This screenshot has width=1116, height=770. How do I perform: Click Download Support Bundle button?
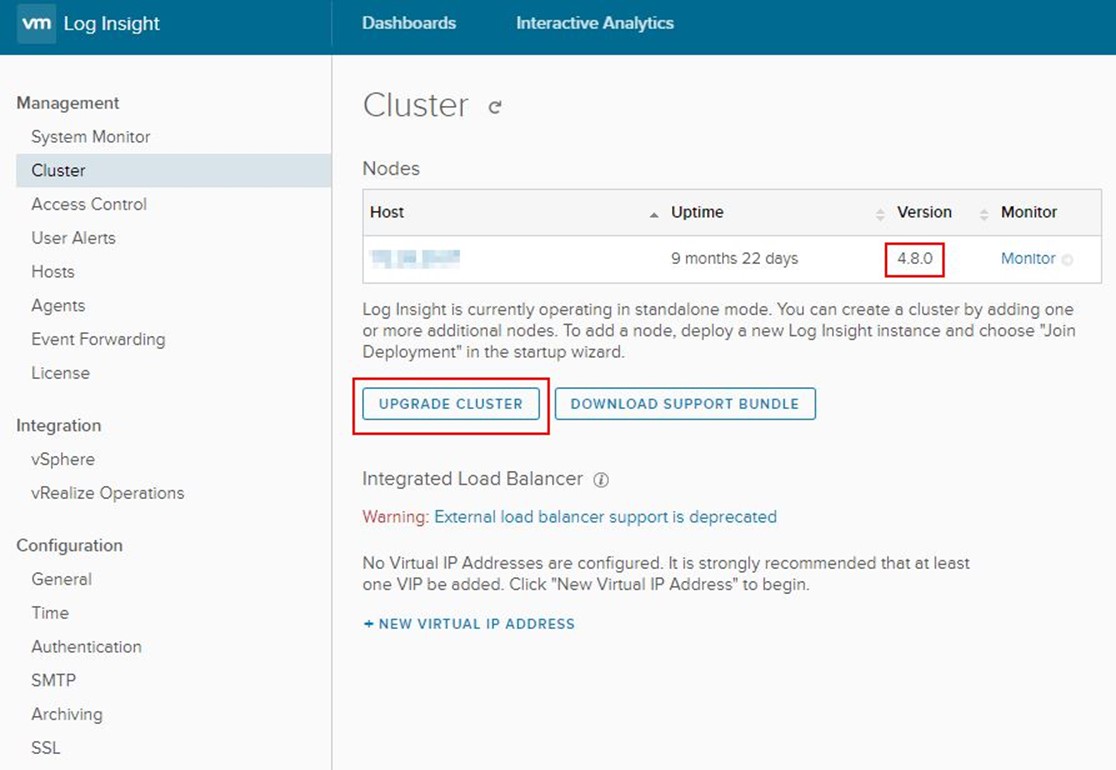click(685, 404)
